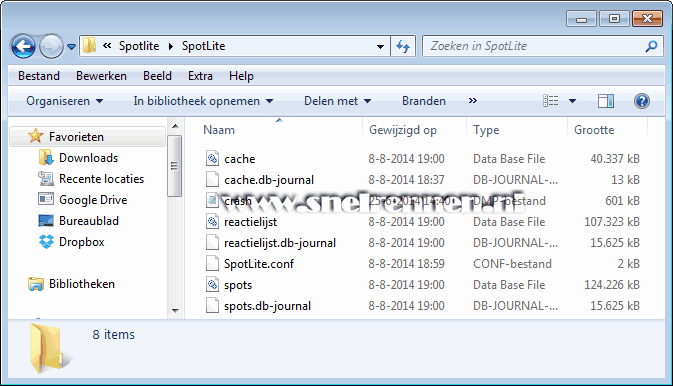Click the reactielijst file database icon

pyautogui.click(x=212, y=222)
